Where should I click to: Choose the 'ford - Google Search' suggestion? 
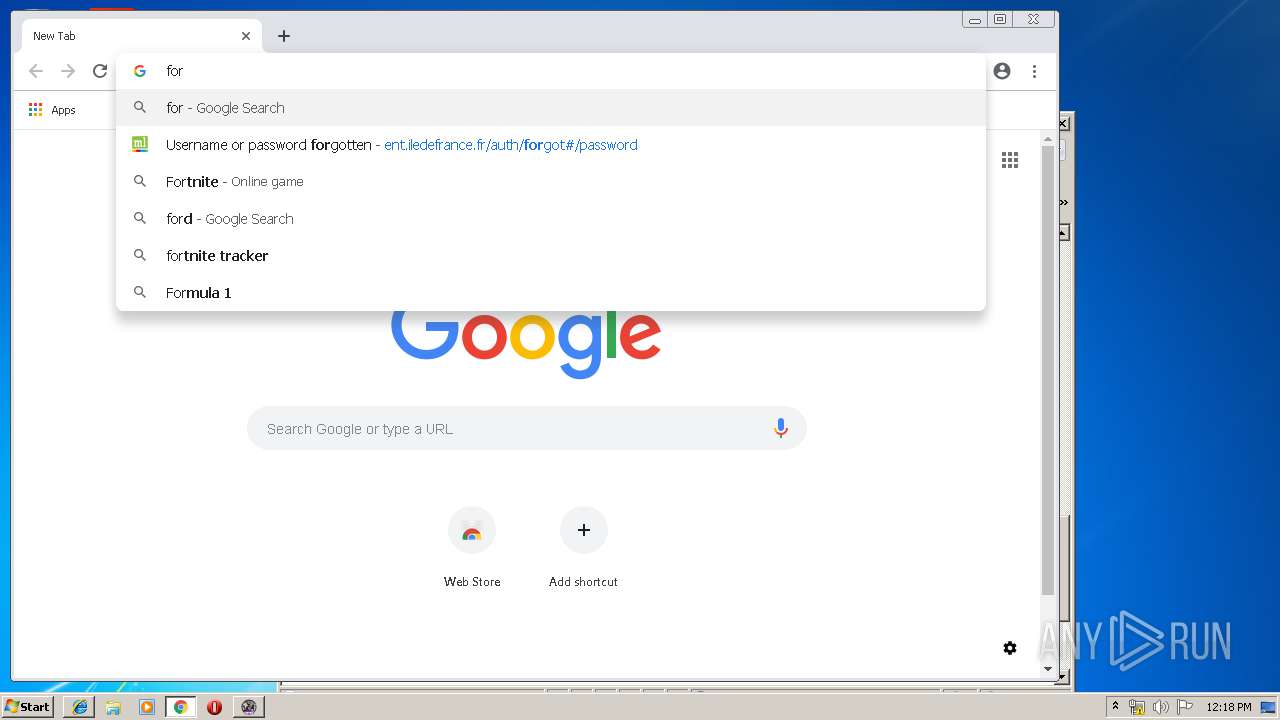[x=551, y=219]
